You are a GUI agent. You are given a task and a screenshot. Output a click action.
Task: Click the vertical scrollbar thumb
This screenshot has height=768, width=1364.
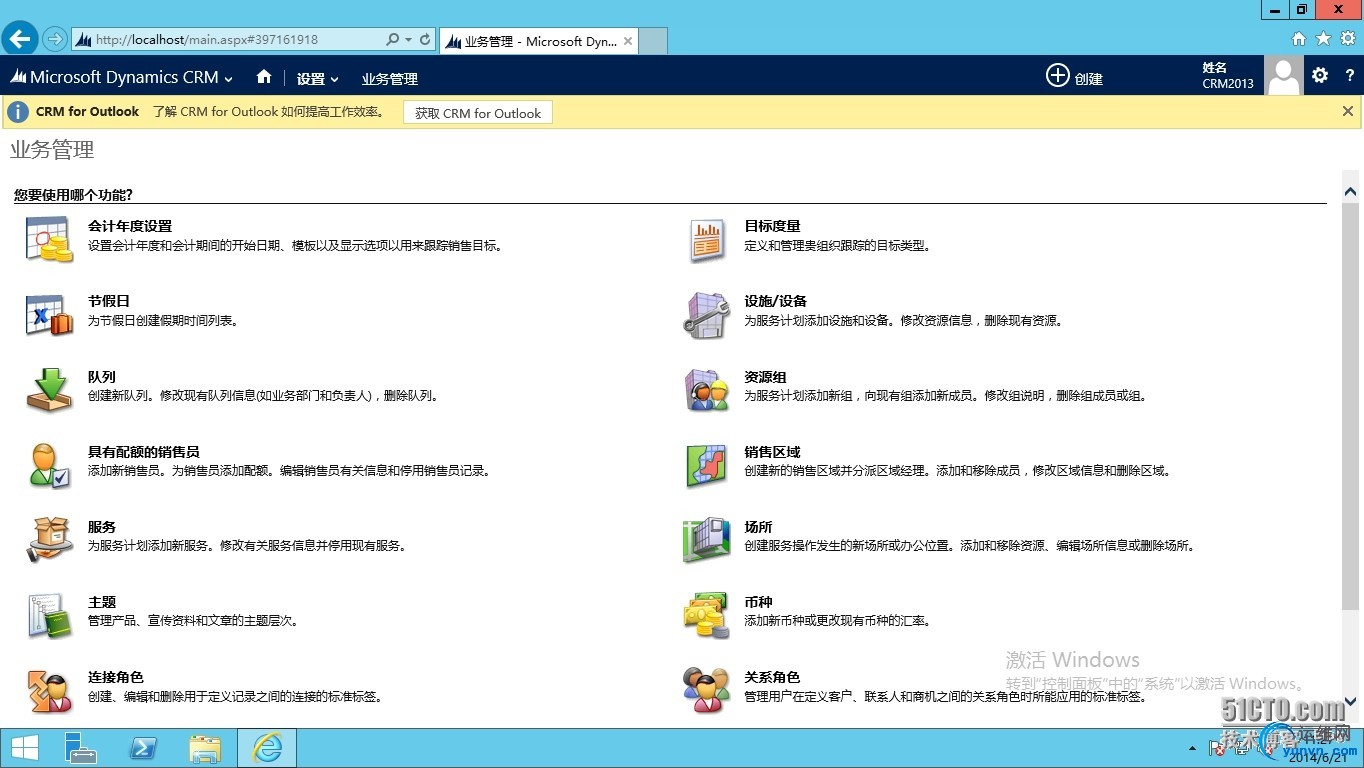(x=1351, y=404)
